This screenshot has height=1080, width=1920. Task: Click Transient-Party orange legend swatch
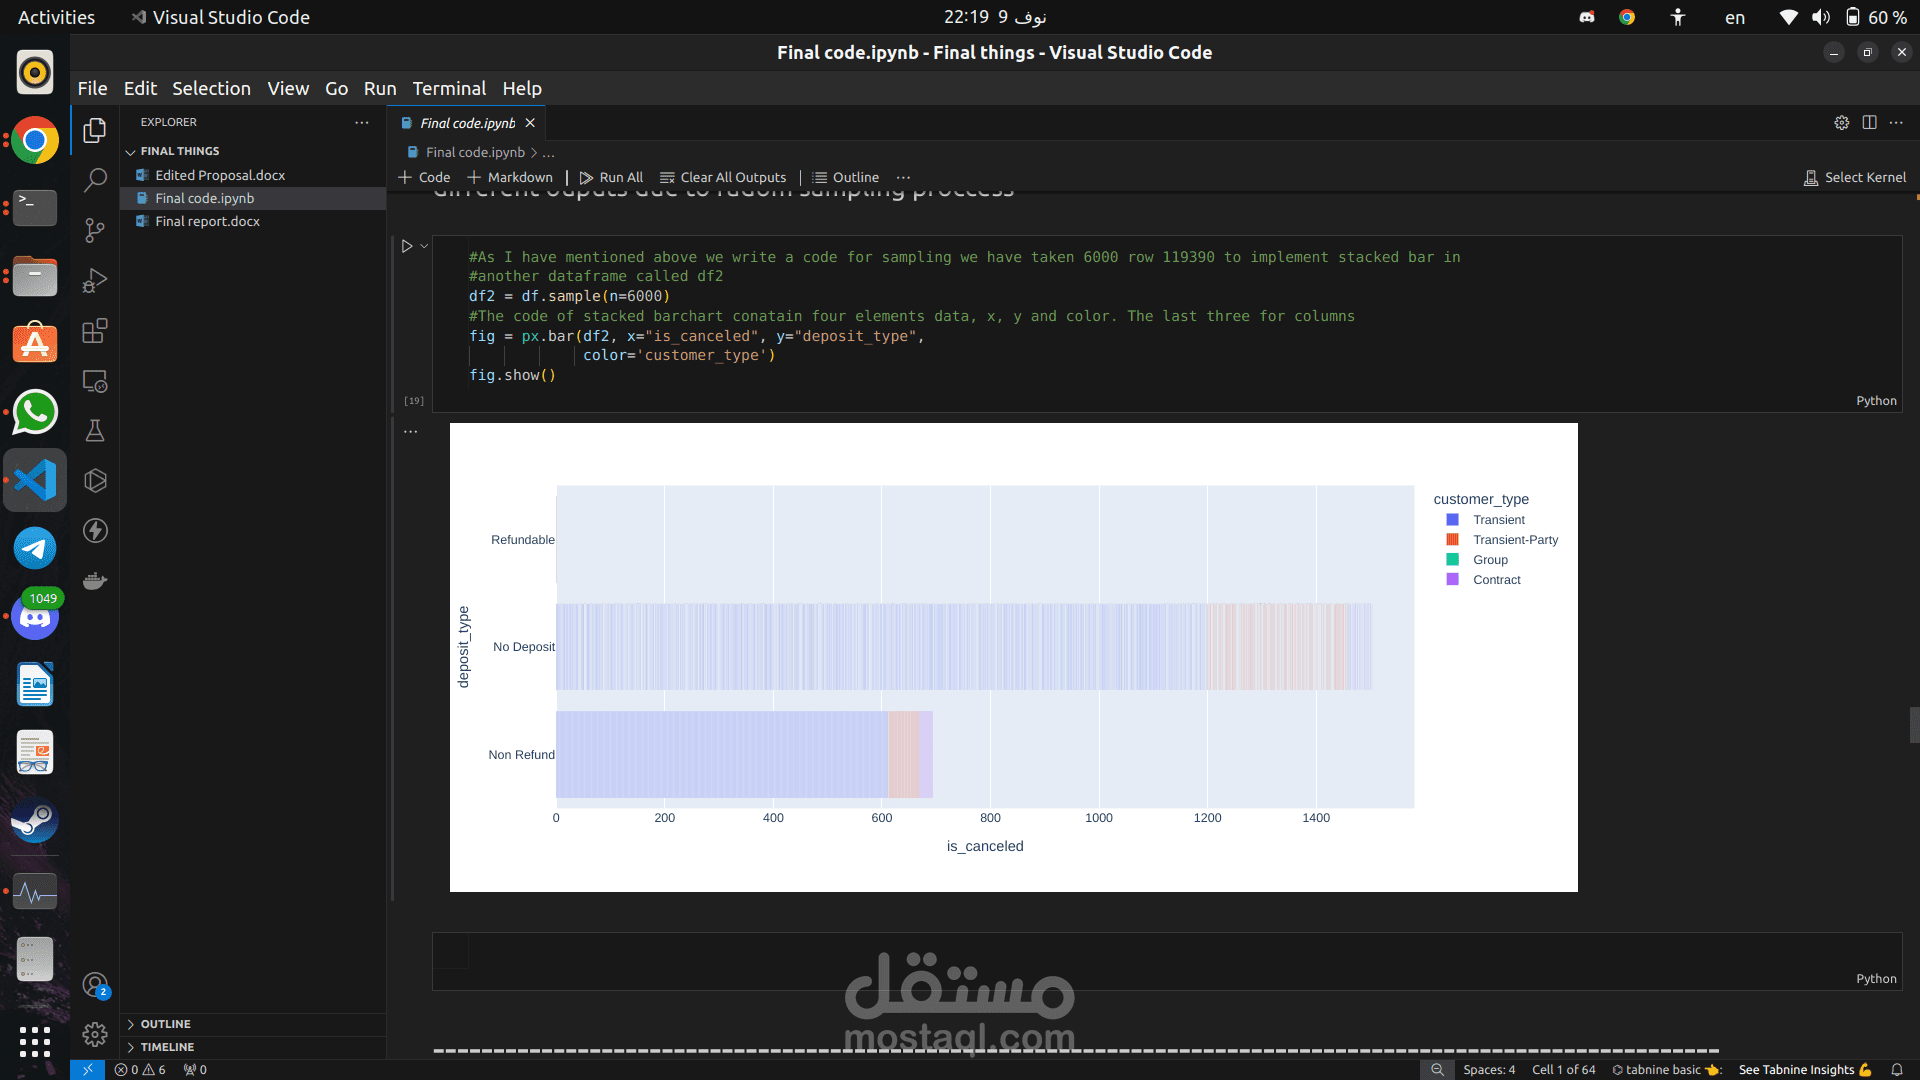pyautogui.click(x=1453, y=540)
